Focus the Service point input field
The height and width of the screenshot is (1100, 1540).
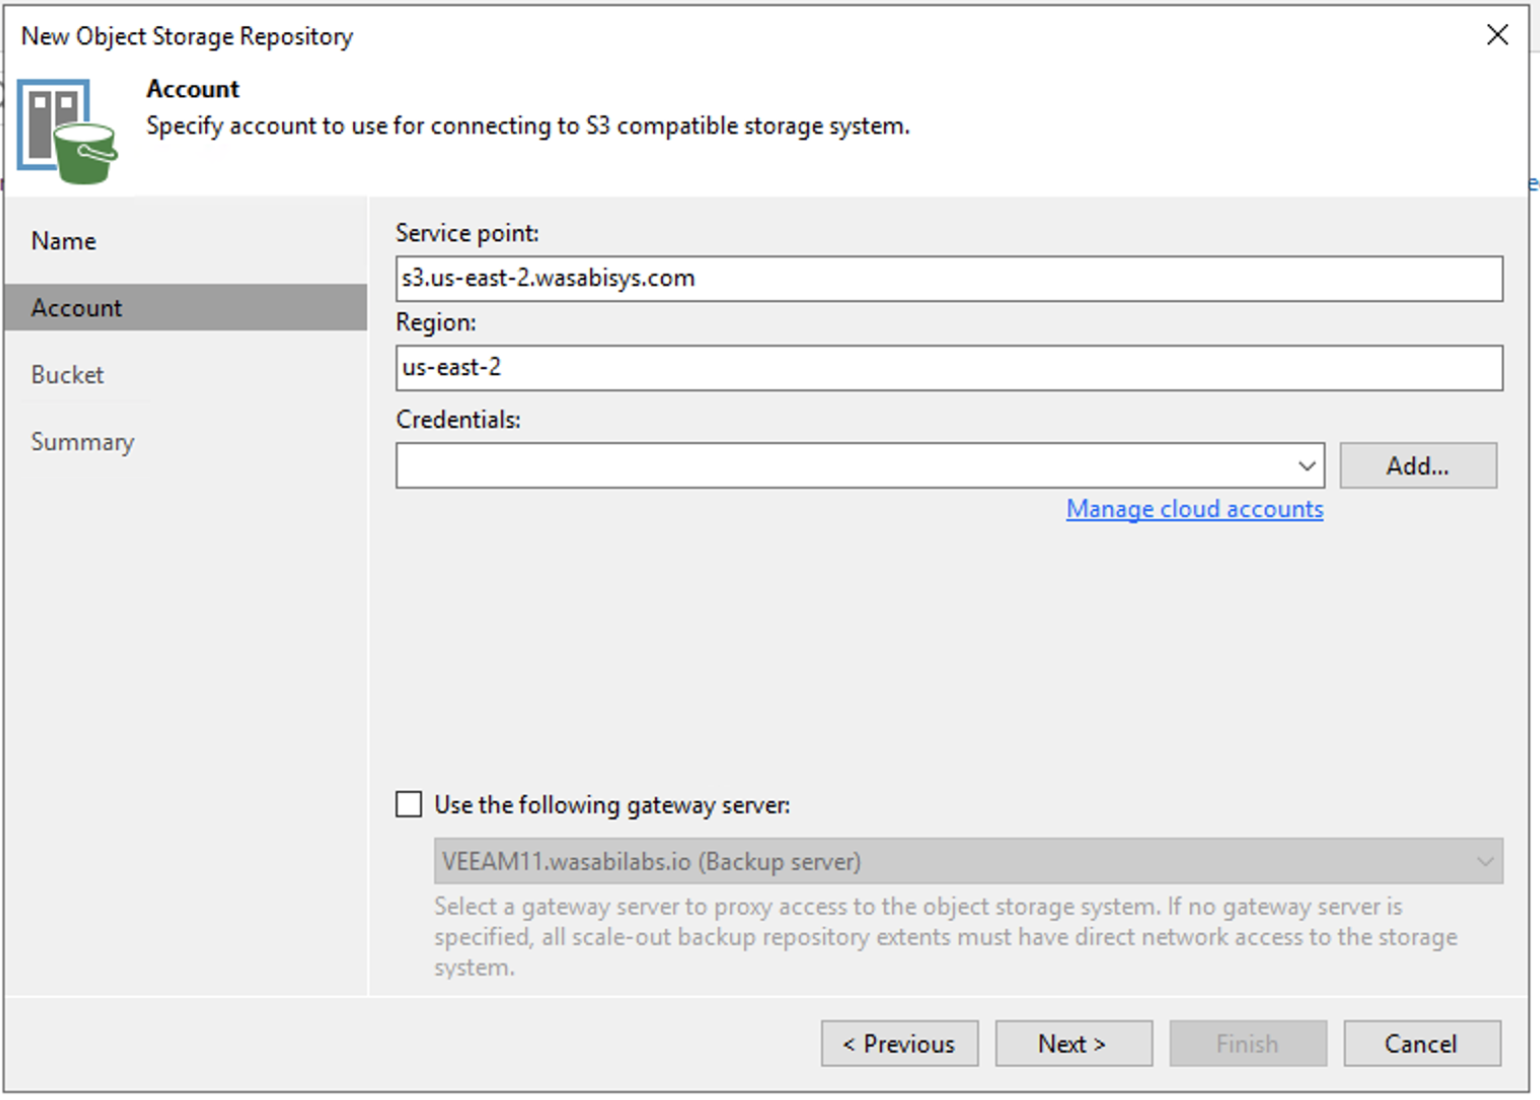click(x=949, y=278)
